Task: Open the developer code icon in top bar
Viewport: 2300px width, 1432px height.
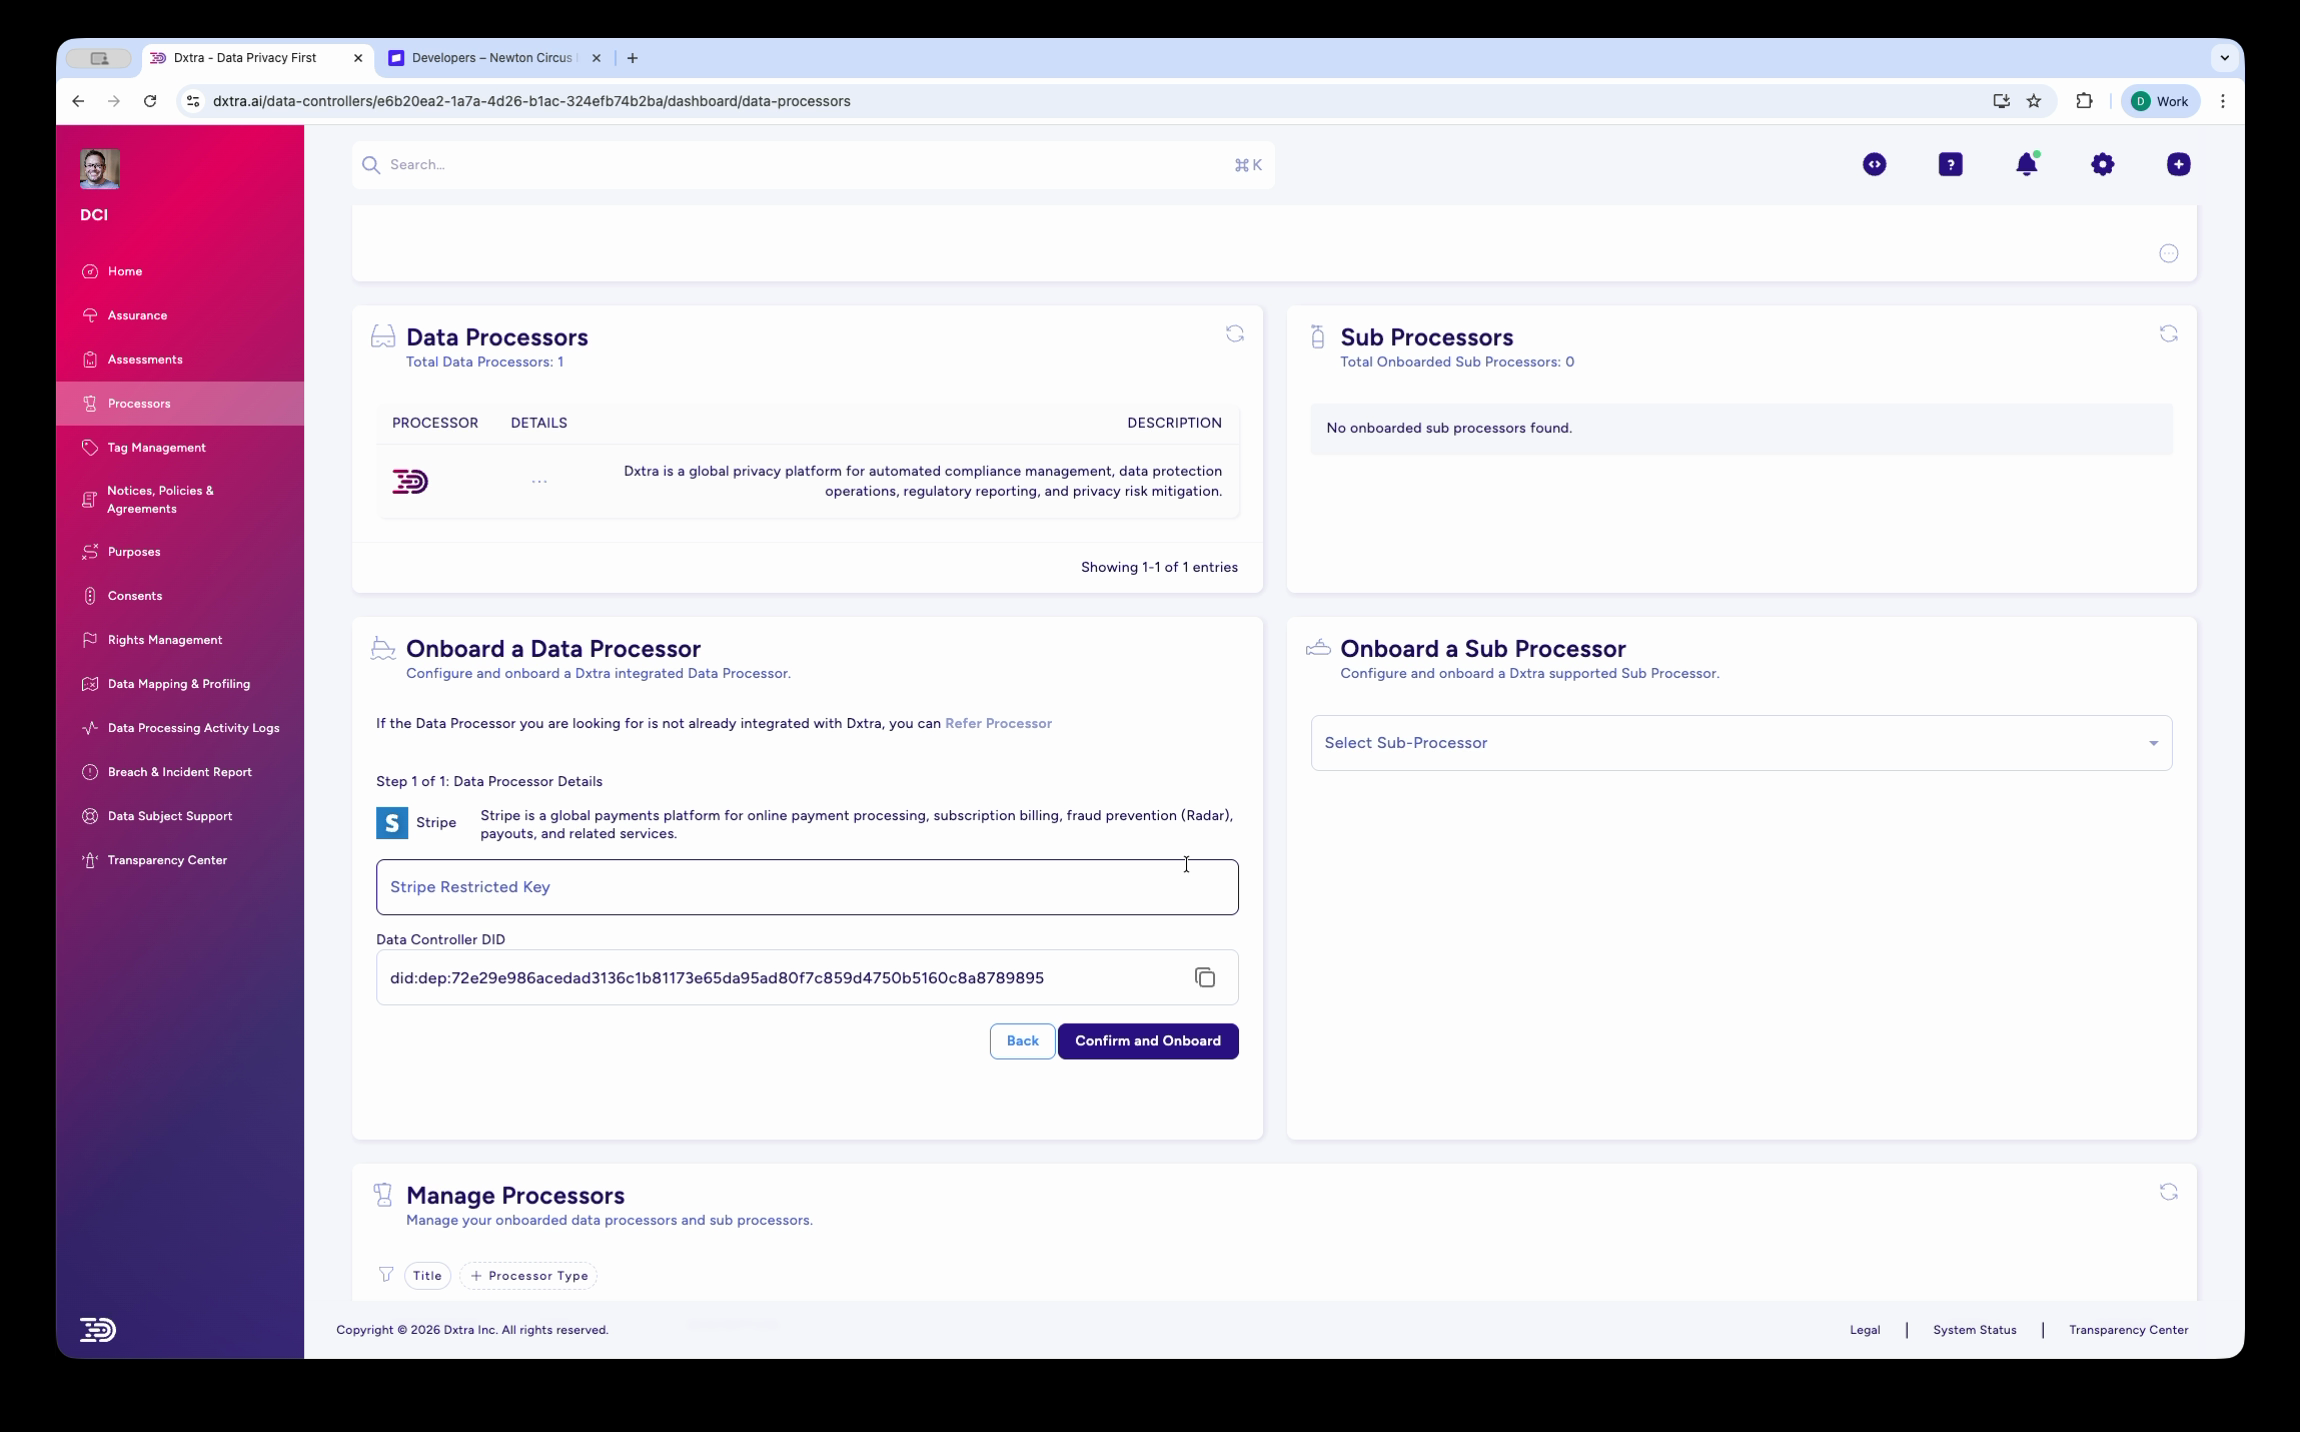Action: (1874, 164)
